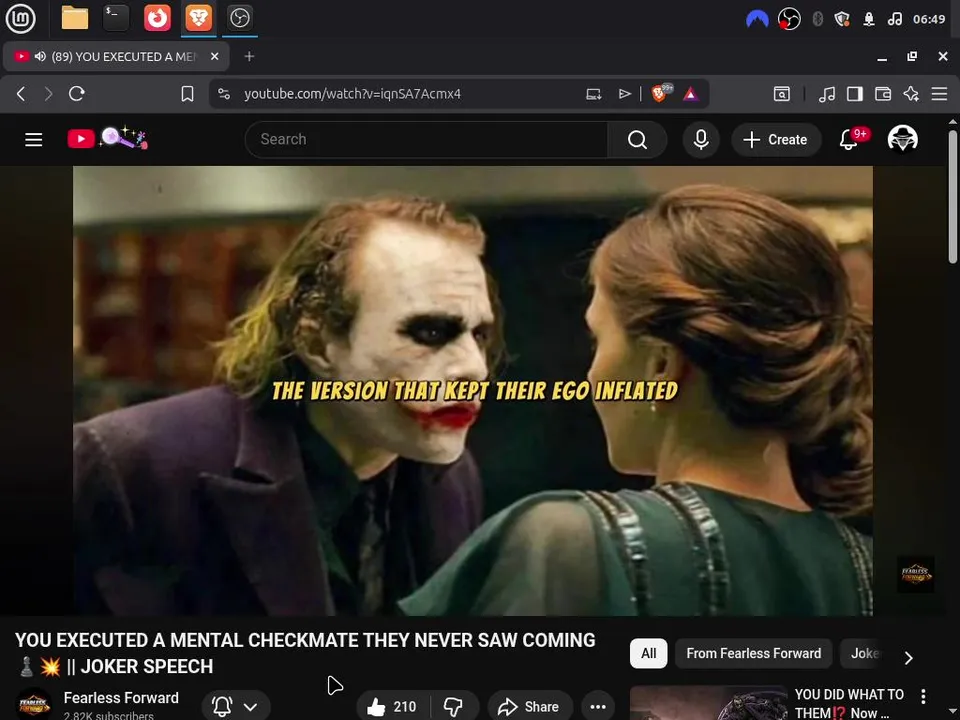Launch the Terminal from the panel
The width and height of the screenshot is (960, 720).
(x=116, y=18)
